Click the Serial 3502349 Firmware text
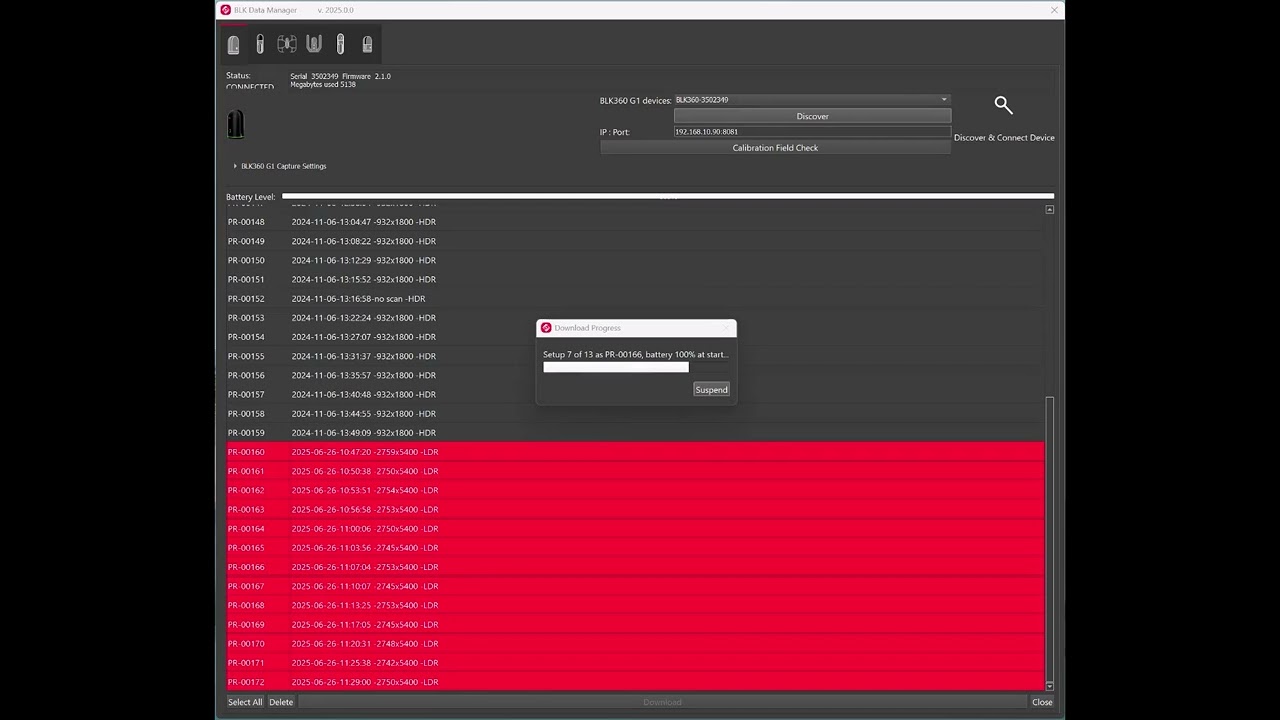The height and width of the screenshot is (720, 1280). 340,76
